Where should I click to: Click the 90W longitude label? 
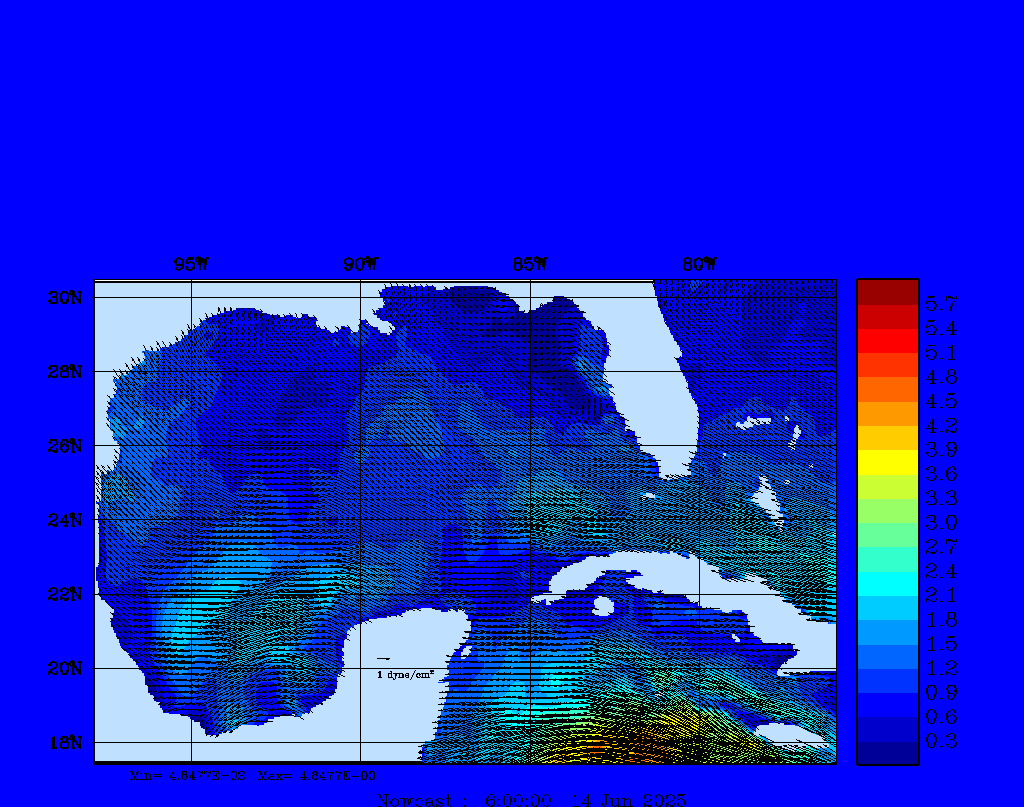361,264
